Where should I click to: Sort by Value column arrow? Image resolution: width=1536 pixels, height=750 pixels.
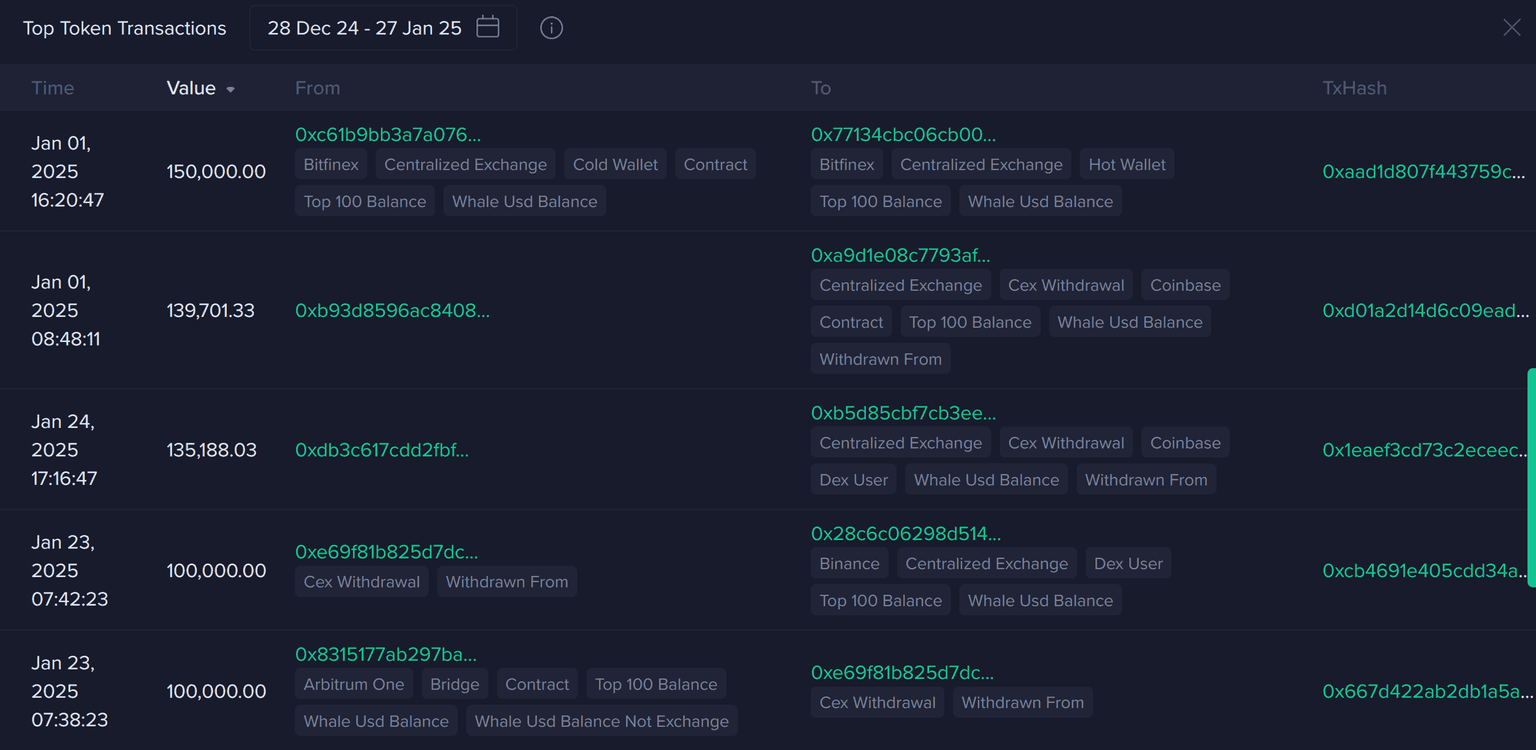coord(231,89)
